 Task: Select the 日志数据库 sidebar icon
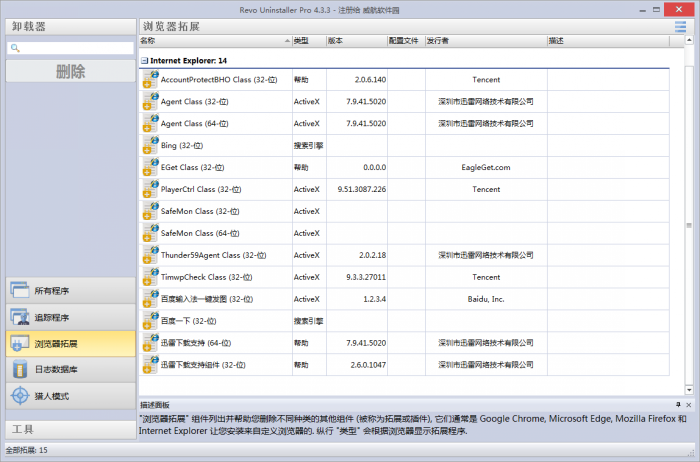(20, 370)
